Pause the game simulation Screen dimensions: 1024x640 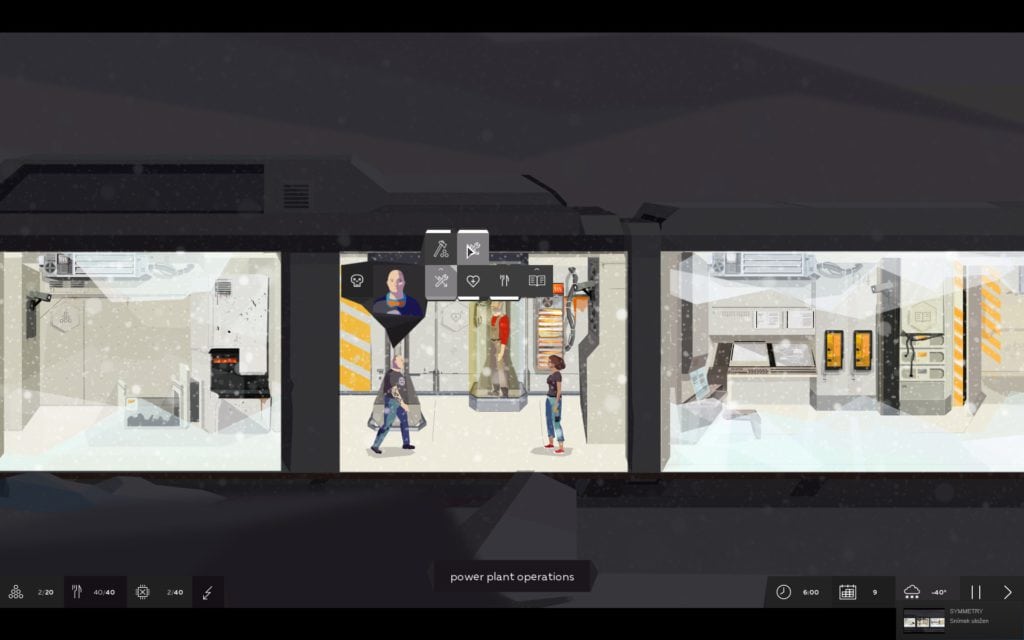[976, 592]
